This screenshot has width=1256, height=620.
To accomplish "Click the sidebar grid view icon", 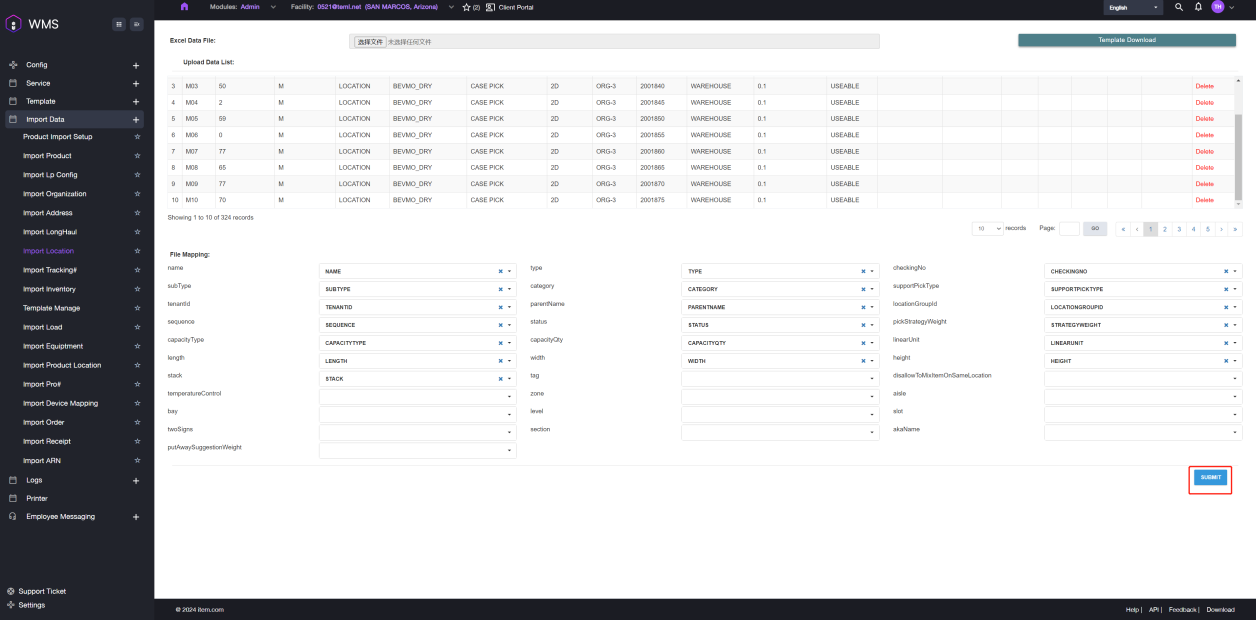I will pos(119,24).
